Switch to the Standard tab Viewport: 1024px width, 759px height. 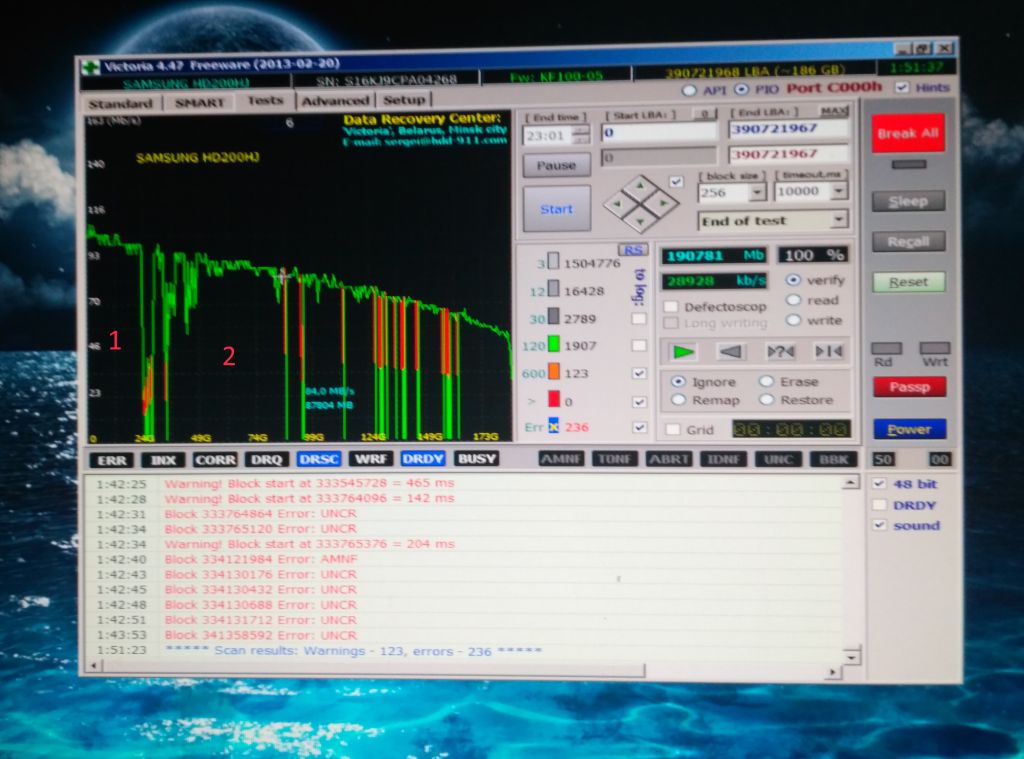121,104
